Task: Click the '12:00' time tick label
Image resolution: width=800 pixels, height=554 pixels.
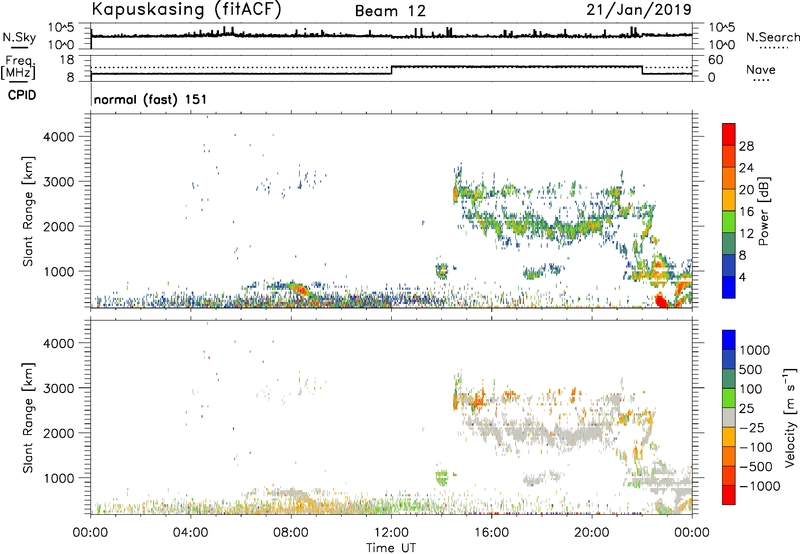Action: pos(391,533)
